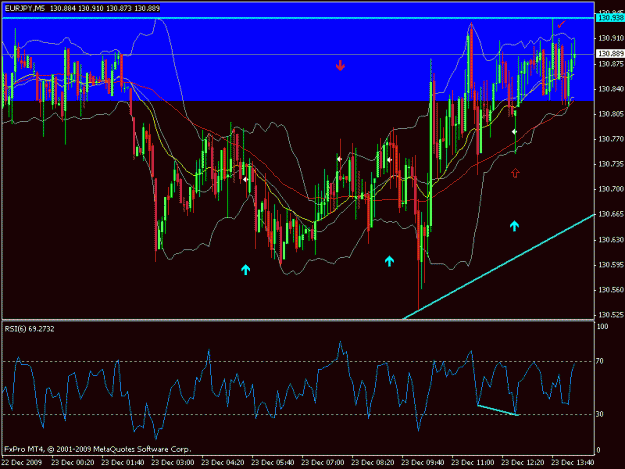
Task: Click the 23 Dec 01:40 time label
Action: pos(123,463)
